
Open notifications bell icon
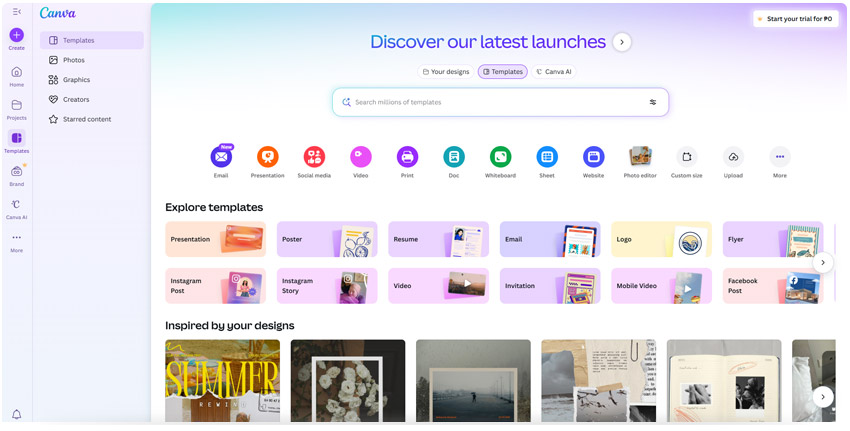coord(16,415)
